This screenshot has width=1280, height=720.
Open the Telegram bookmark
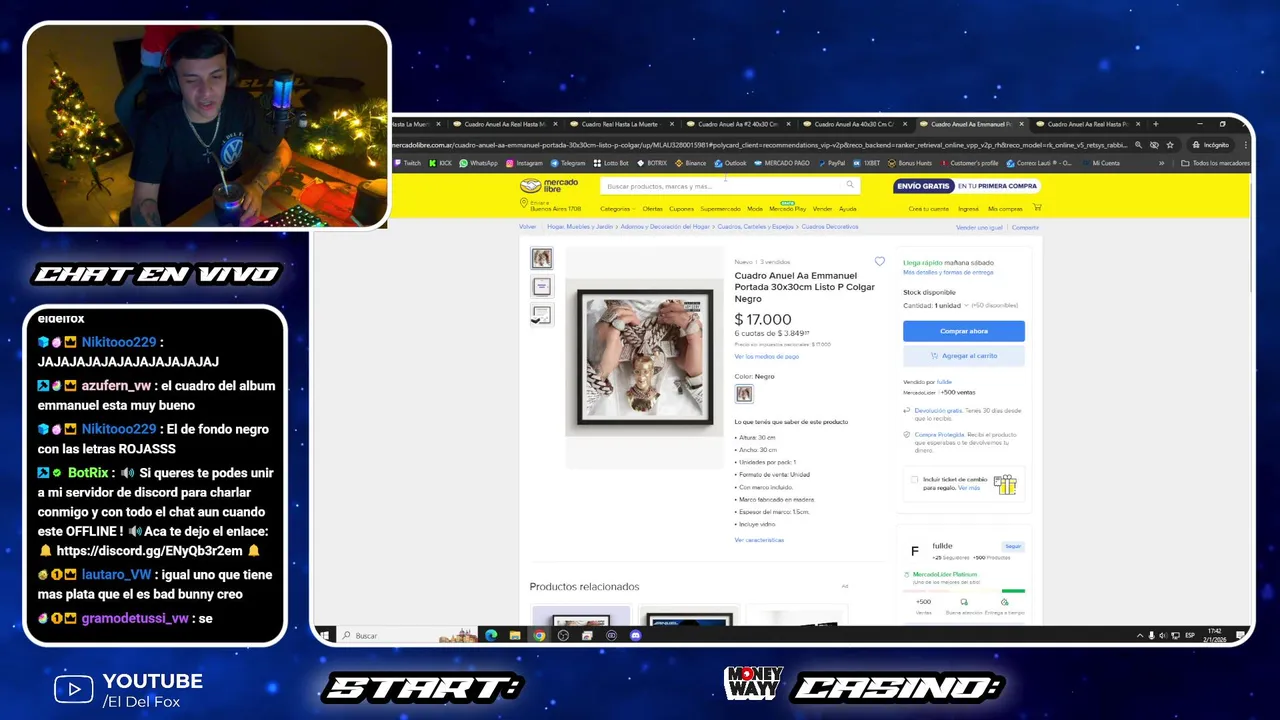pos(568,163)
